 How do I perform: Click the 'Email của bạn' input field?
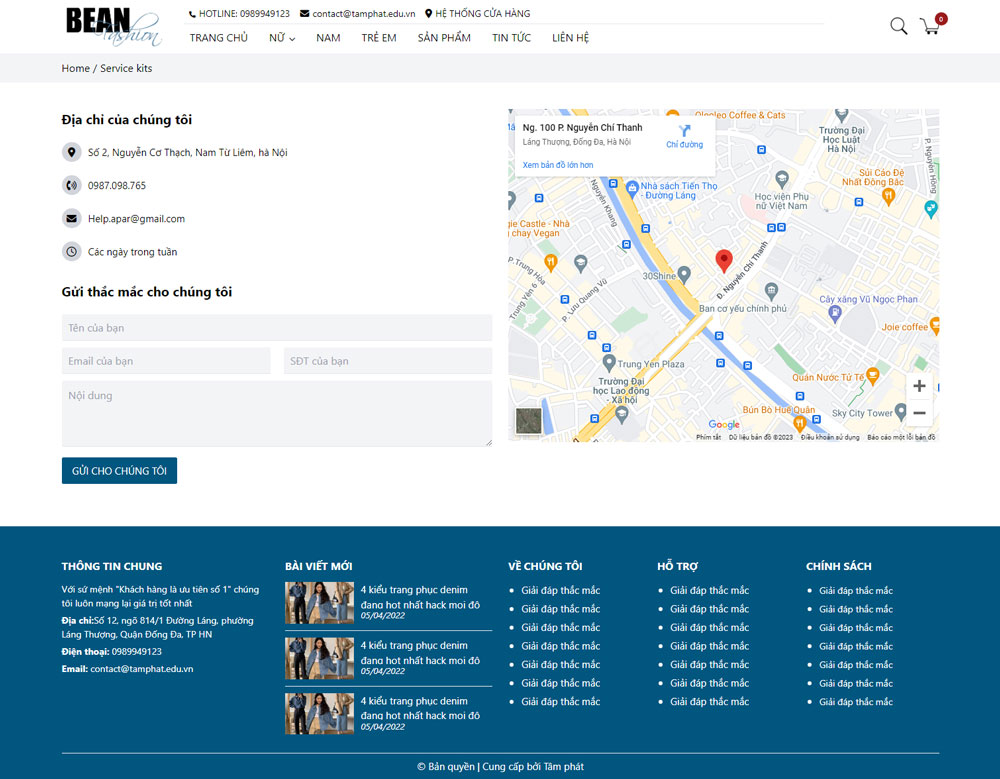click(166, 361)
